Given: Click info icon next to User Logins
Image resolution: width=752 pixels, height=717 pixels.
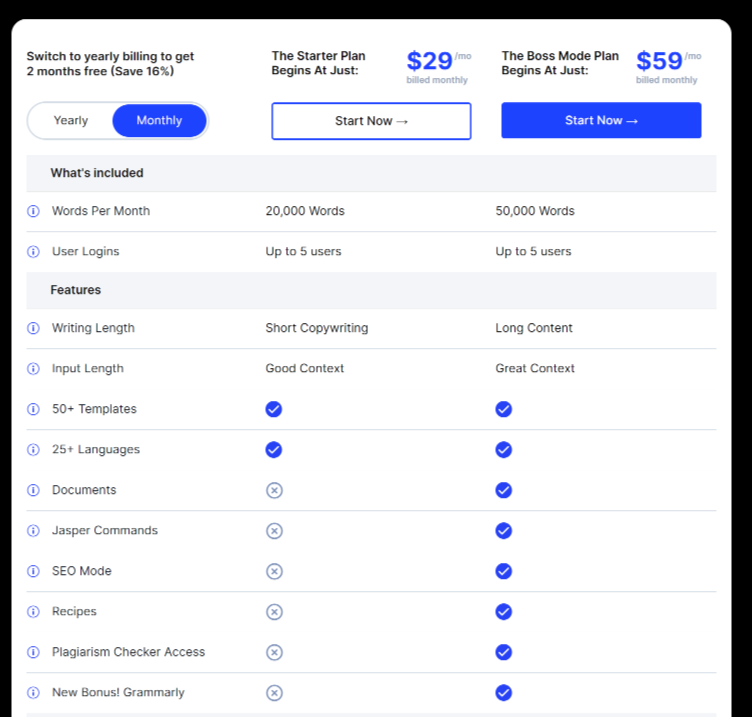Looking at the screenshot, I should point(33,252).
